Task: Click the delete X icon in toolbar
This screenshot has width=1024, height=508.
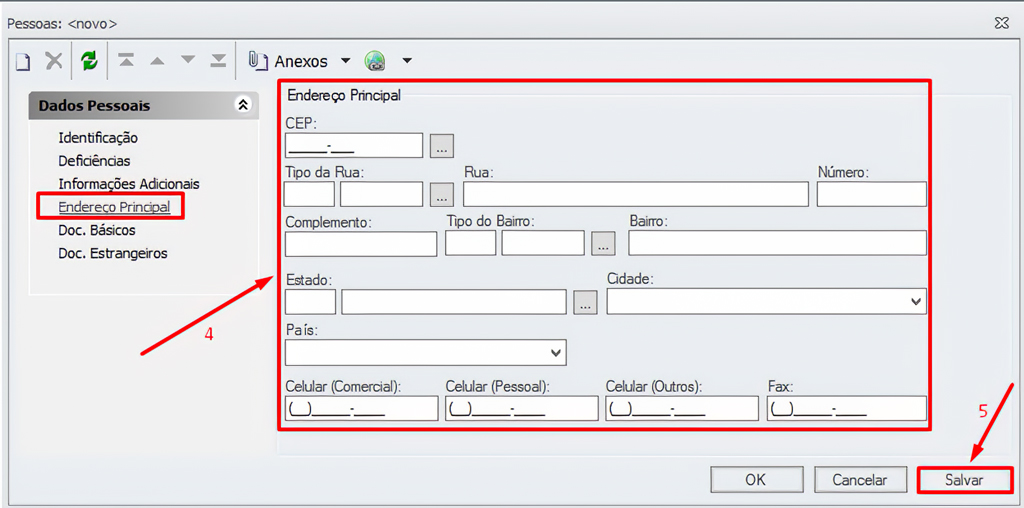Action: (54, 61)
